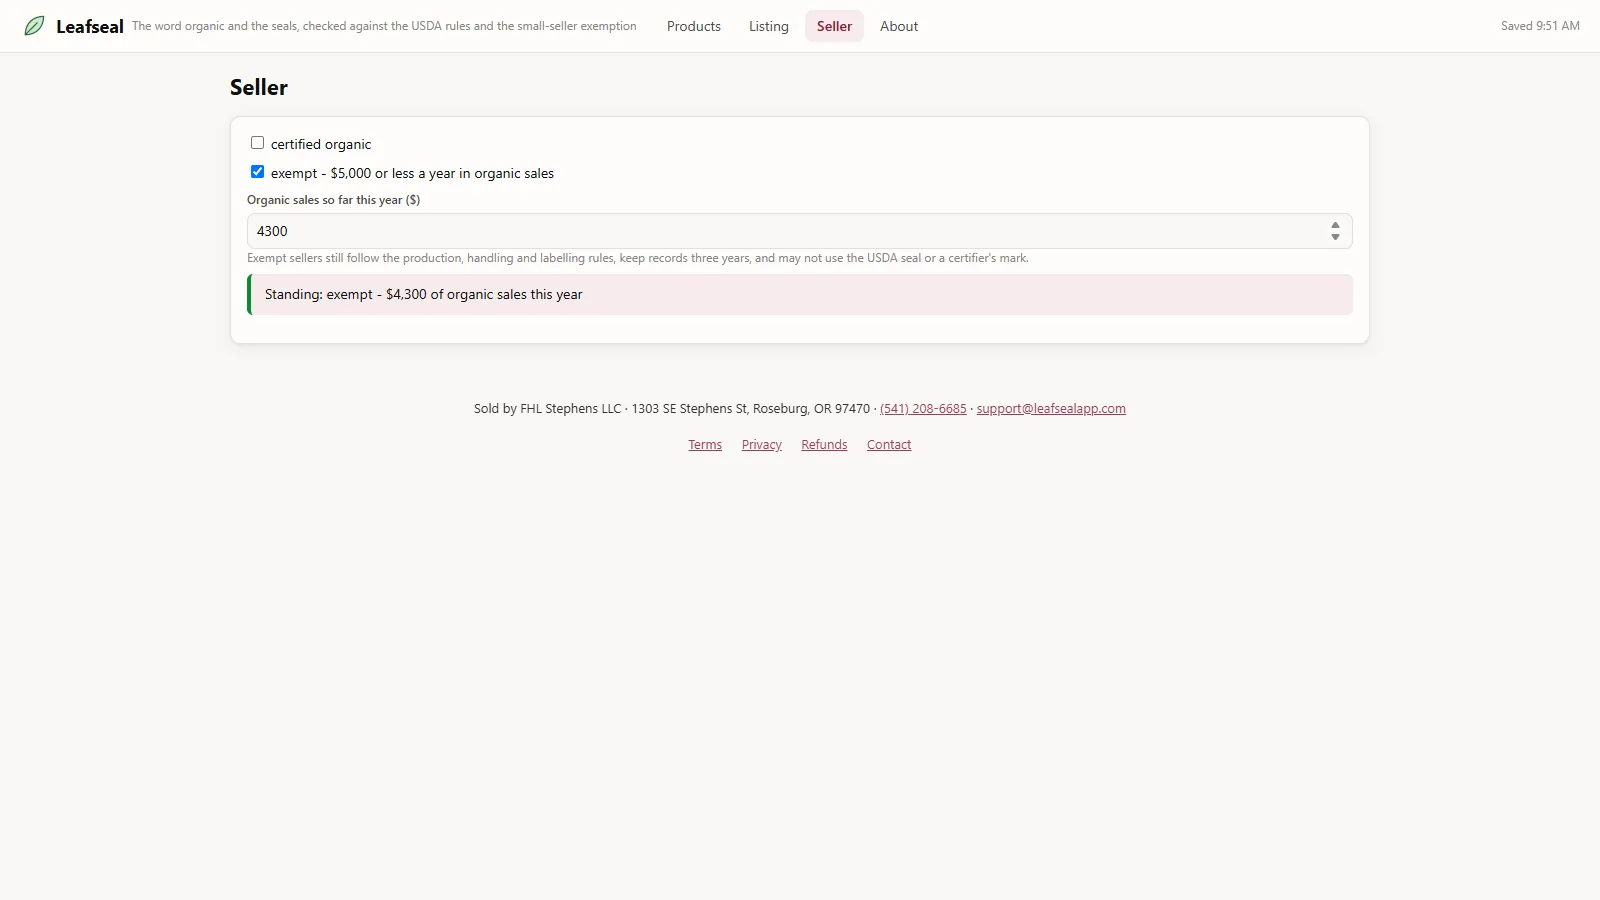The width and height of the screenshot is (1600, 900).
Task: Focus the organic sales amount field
Action: click(800, 231)
